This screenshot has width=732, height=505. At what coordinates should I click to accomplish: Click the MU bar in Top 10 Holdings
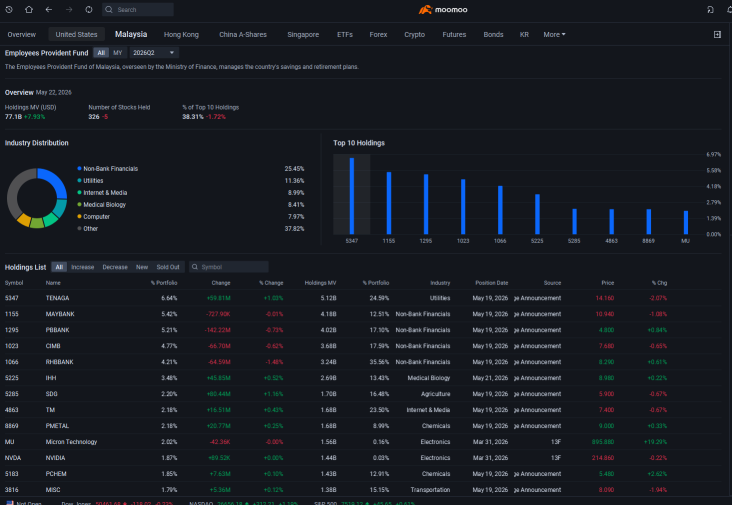point(686,222)
